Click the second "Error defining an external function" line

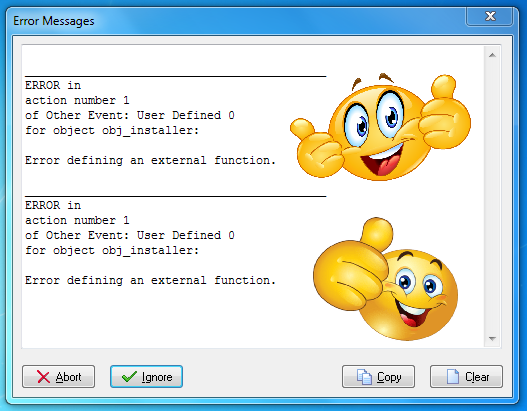coord(150,280)
